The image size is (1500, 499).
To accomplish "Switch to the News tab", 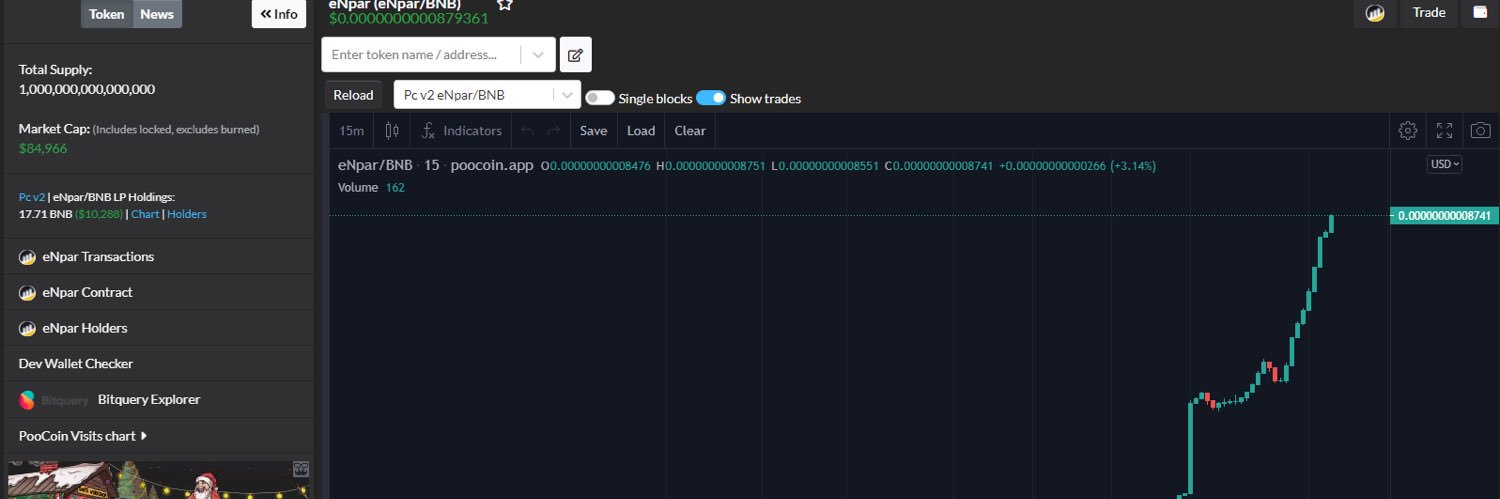I will point(157,14).
